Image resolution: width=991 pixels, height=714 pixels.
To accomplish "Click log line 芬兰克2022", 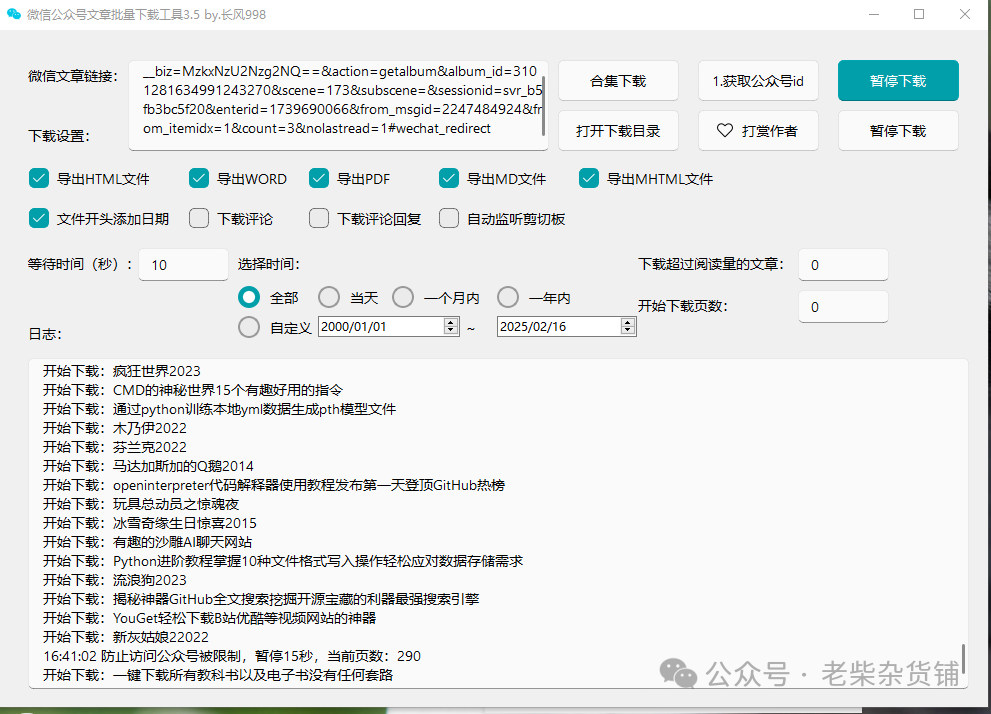I will point(114,447).
